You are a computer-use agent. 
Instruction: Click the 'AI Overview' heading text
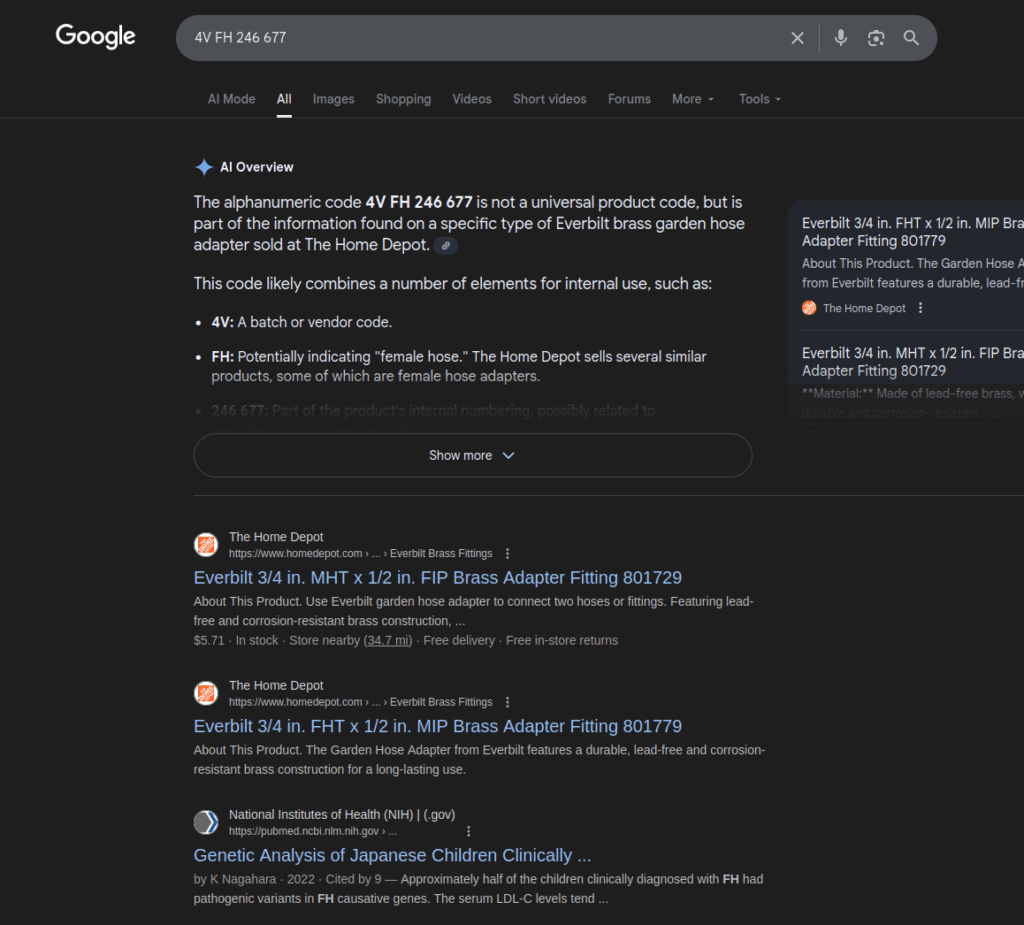tap(257, 167)
